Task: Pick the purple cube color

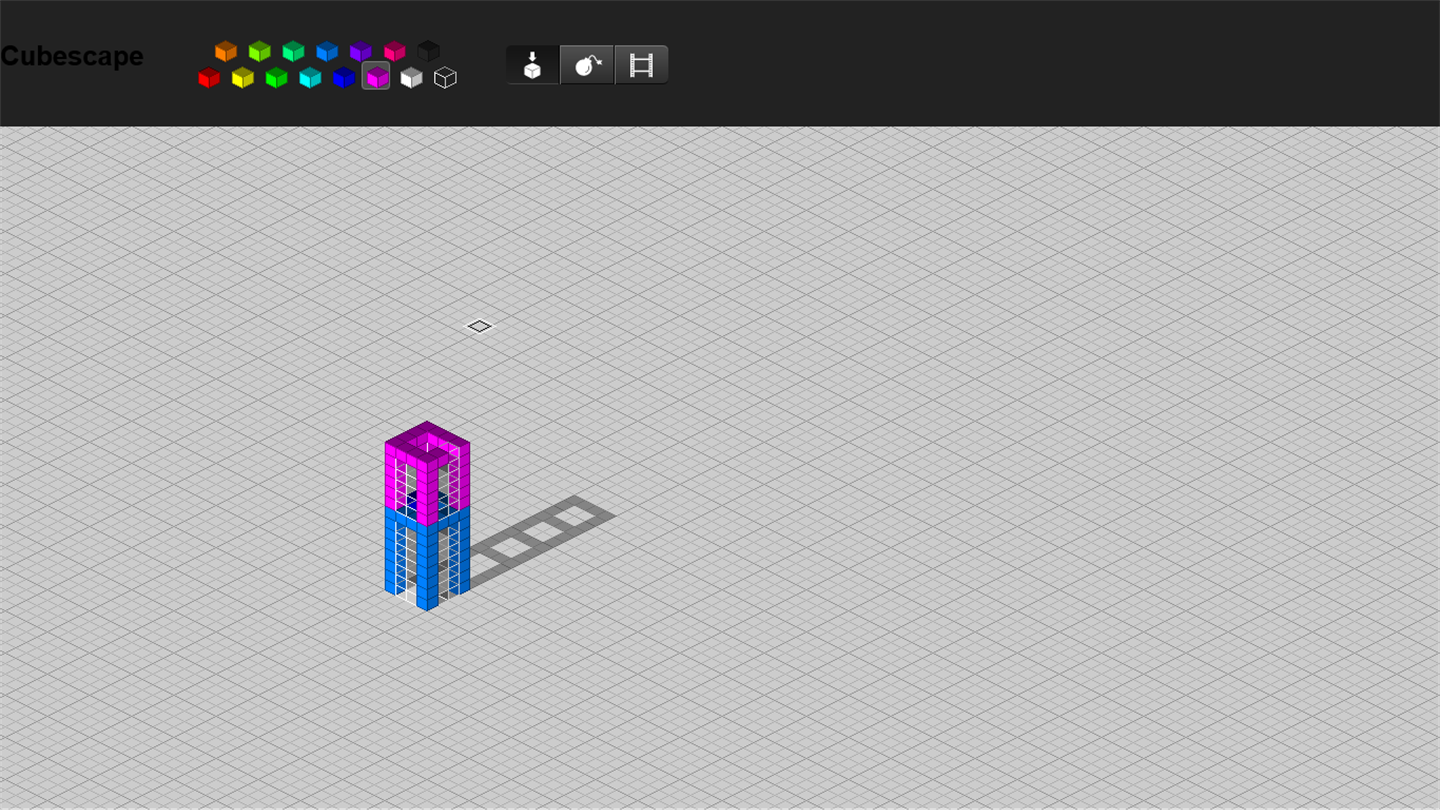Action: click(361, 51)
